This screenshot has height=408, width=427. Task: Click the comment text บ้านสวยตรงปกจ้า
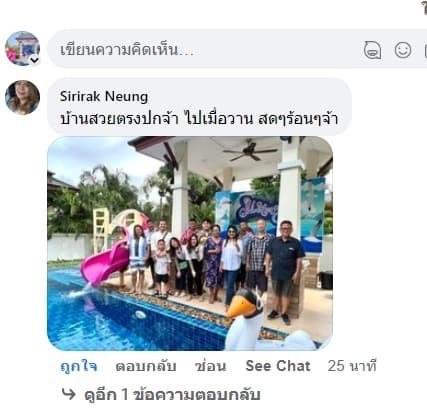[x=119, y=119]
